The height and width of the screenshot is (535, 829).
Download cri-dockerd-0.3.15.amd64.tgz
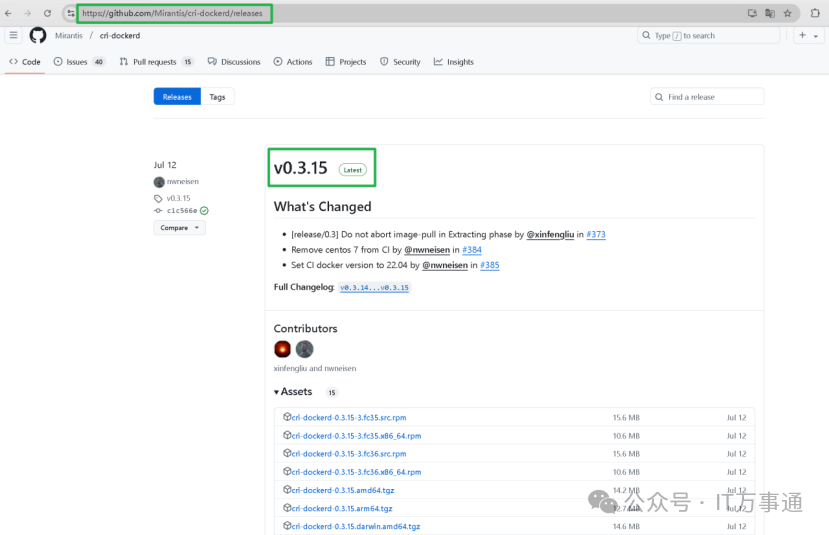[343, 490]
